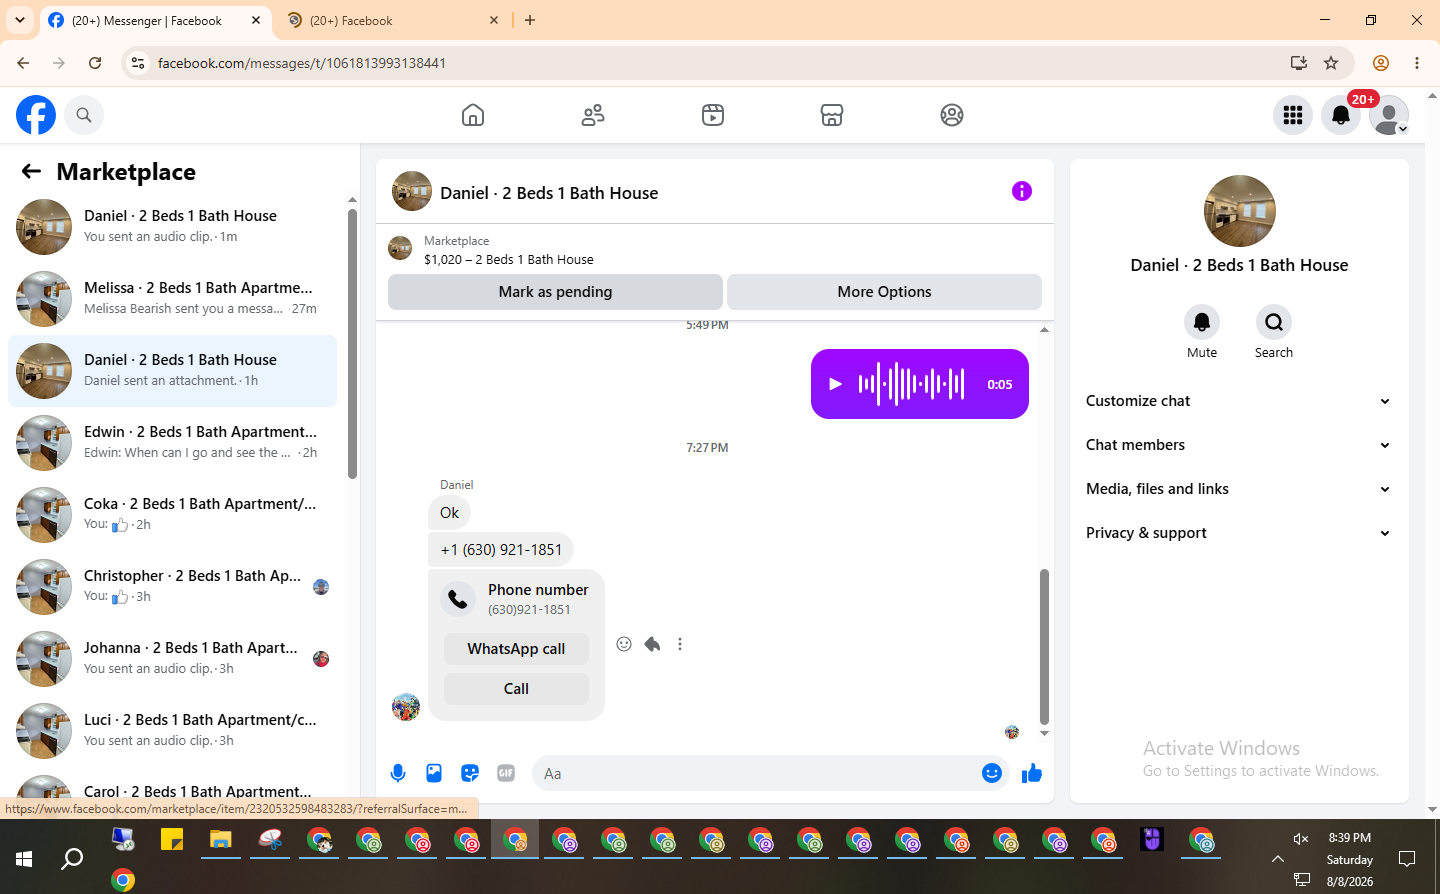The image size is (1440, 894).
Task: Click the Mark as pending button
Action: coord(555,292)
